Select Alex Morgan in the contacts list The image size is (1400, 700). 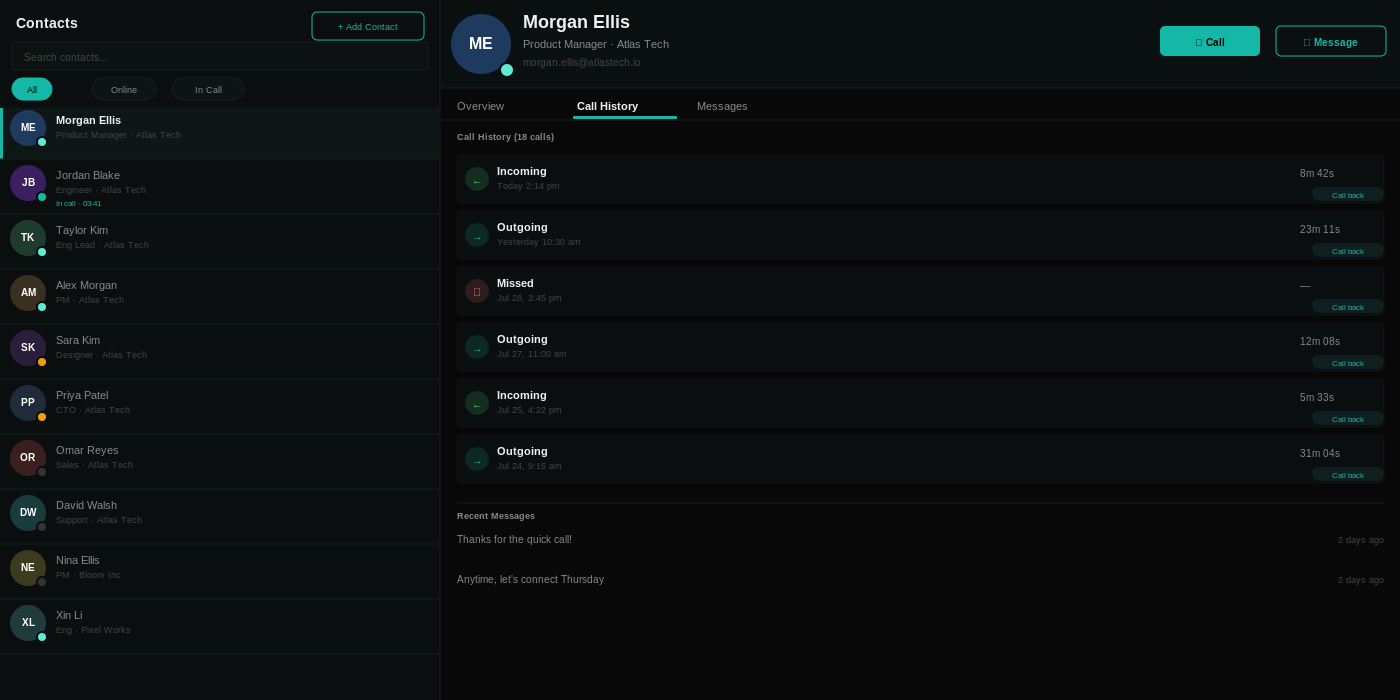(x=220, y=297)
